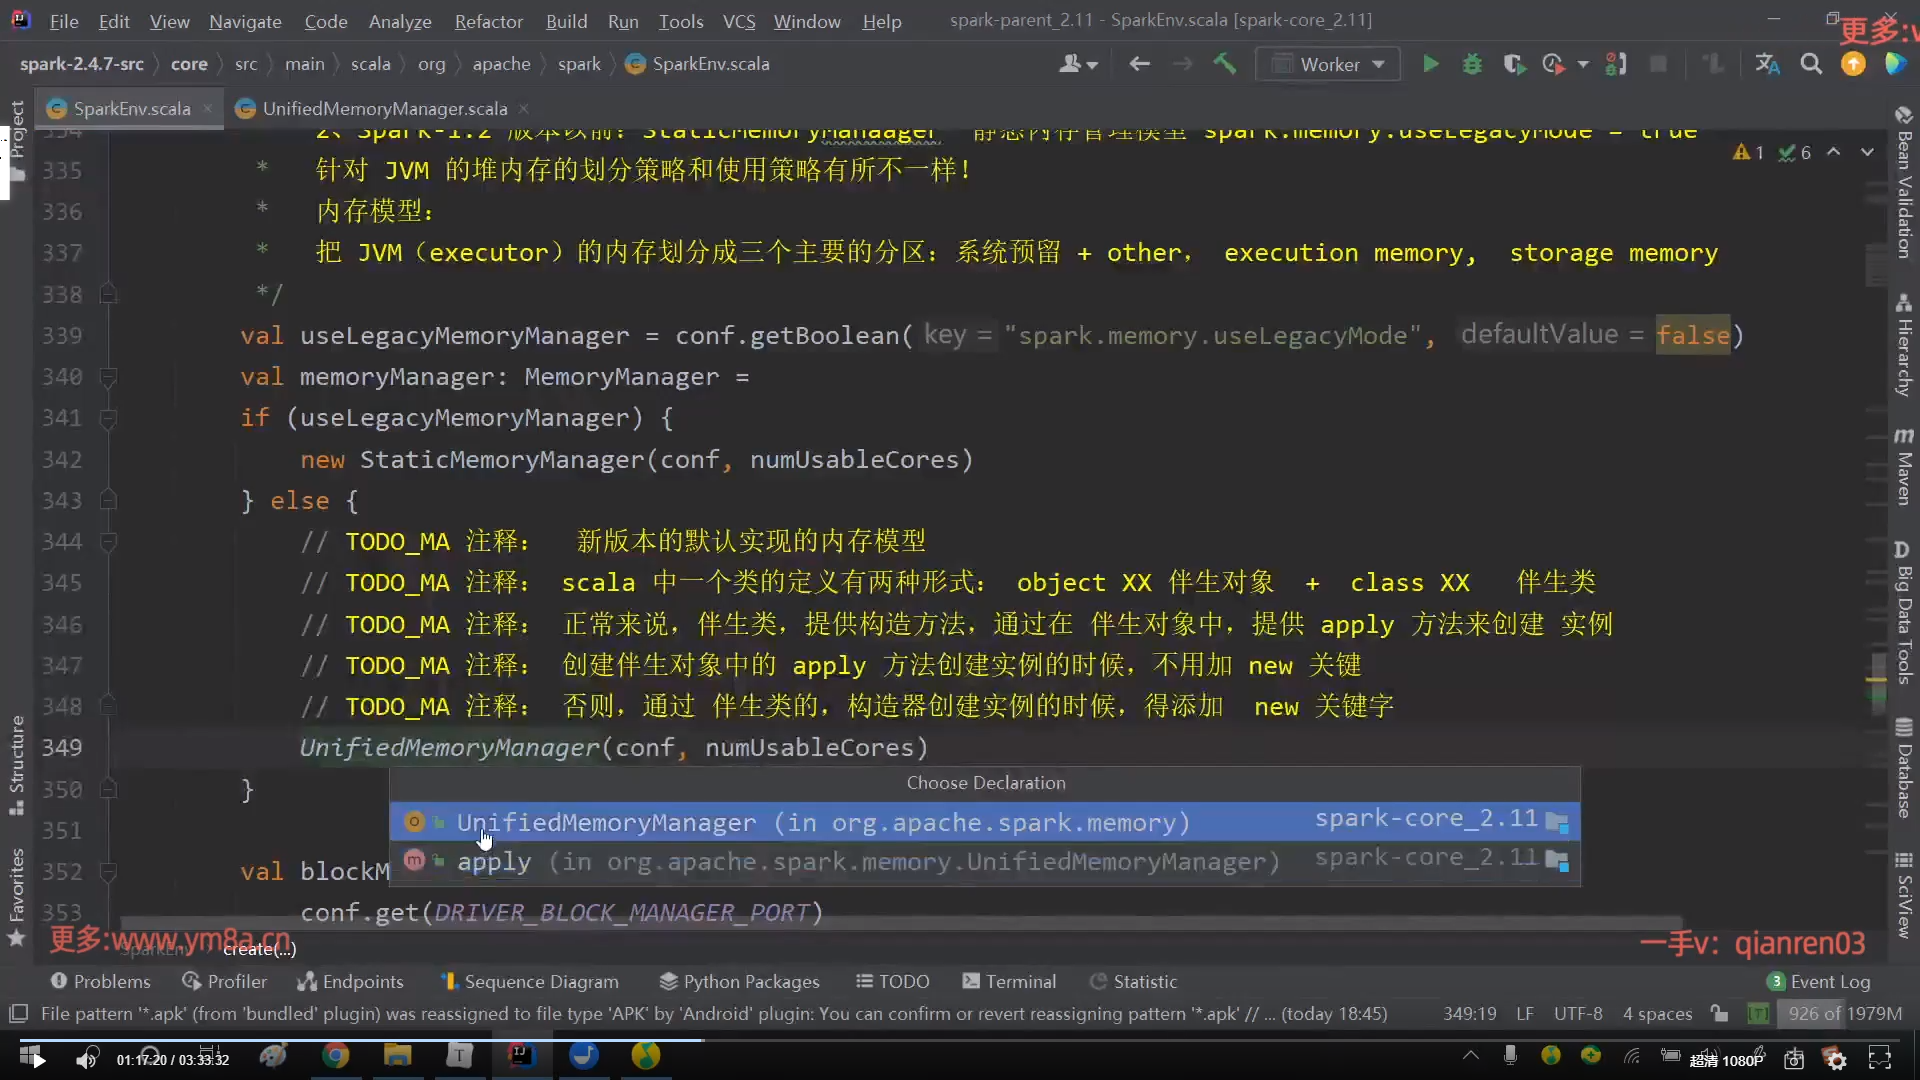Navigate back with left arrow
Viewport: 1920px width, 1080px height.
[x=1139, y=64]
